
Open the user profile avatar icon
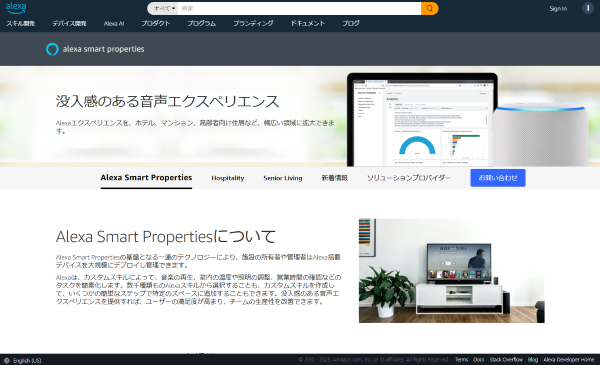click(588, 8)
